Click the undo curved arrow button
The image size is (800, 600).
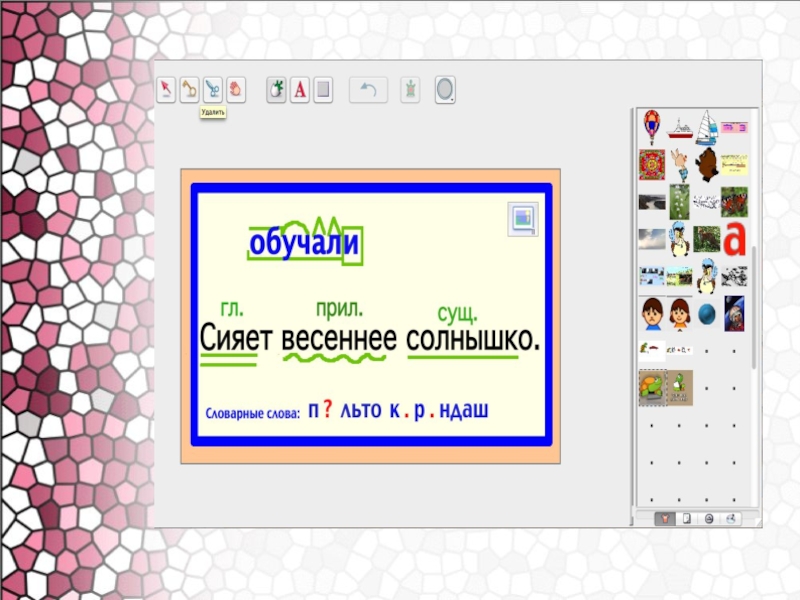(x=368, y=90)
